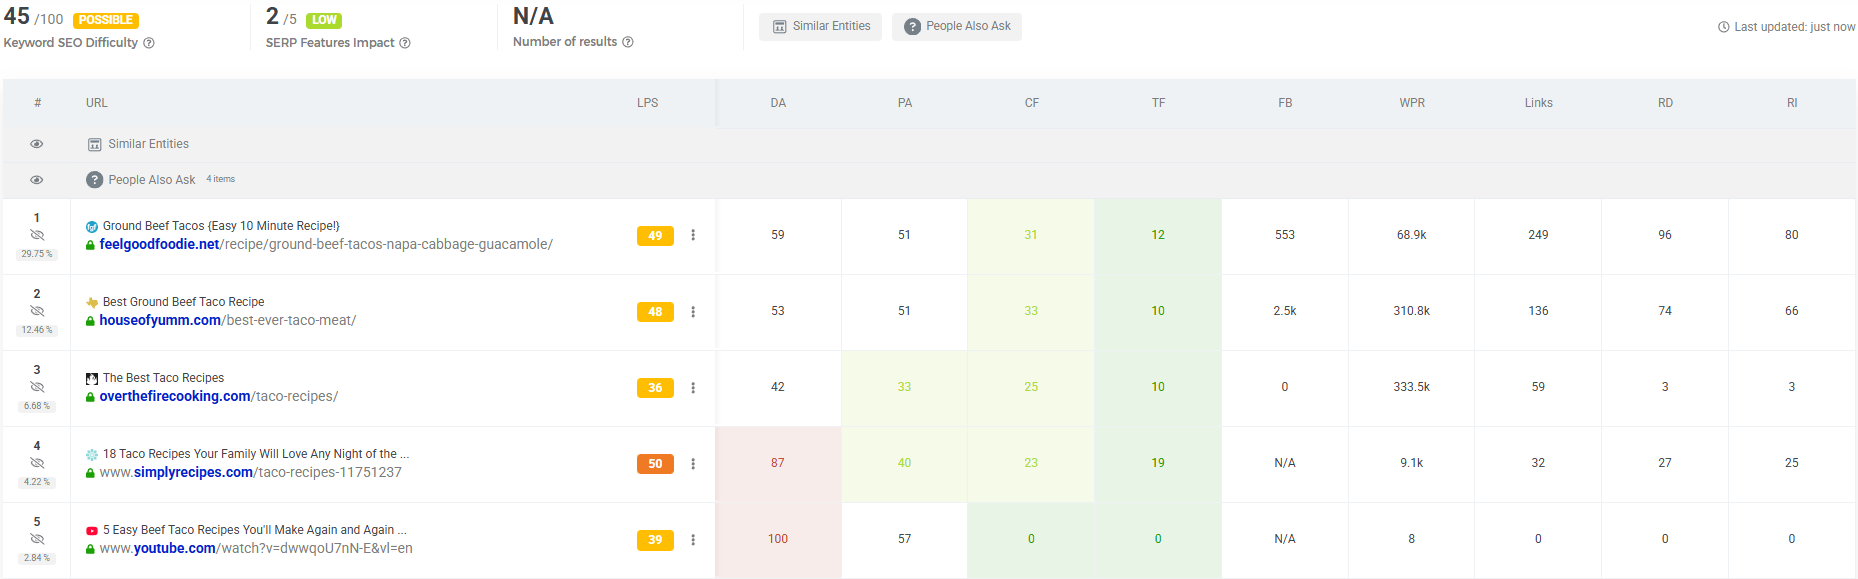
Task: Click LPS badge 39 for youtube
Action: [655, 540]
